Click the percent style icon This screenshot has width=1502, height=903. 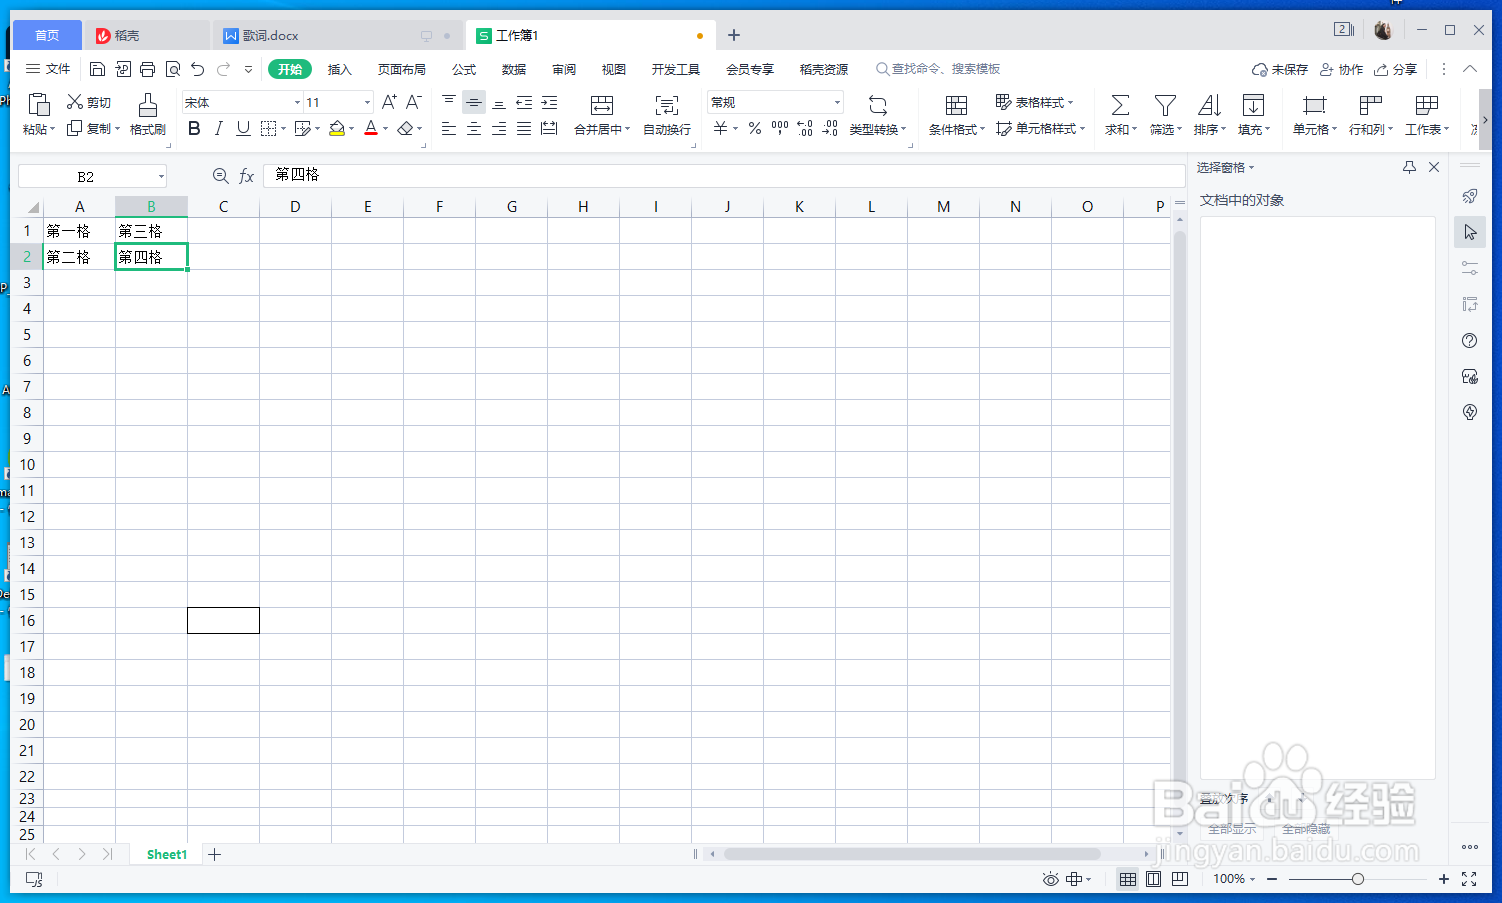point(755,128)
